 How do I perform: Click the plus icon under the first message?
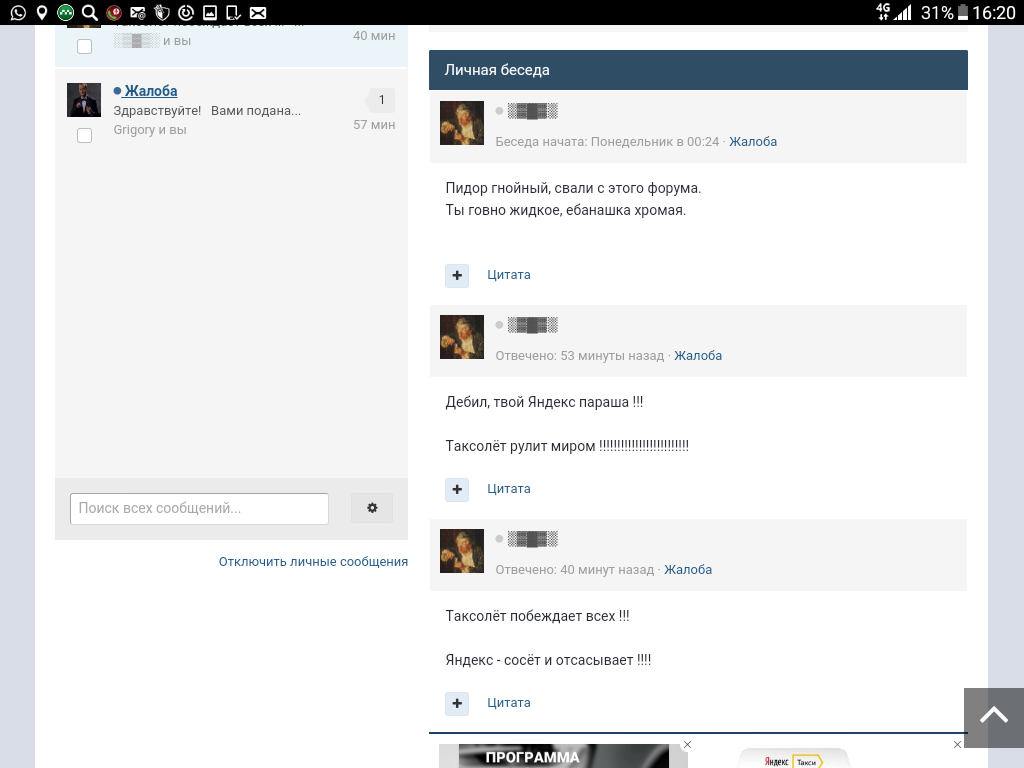(x=457, y=276)
